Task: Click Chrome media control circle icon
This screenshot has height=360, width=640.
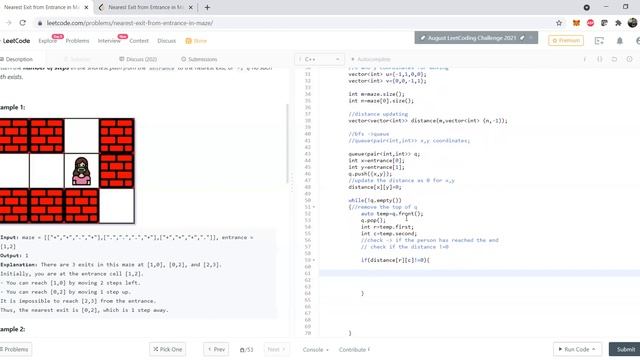Action: point(587,7)
